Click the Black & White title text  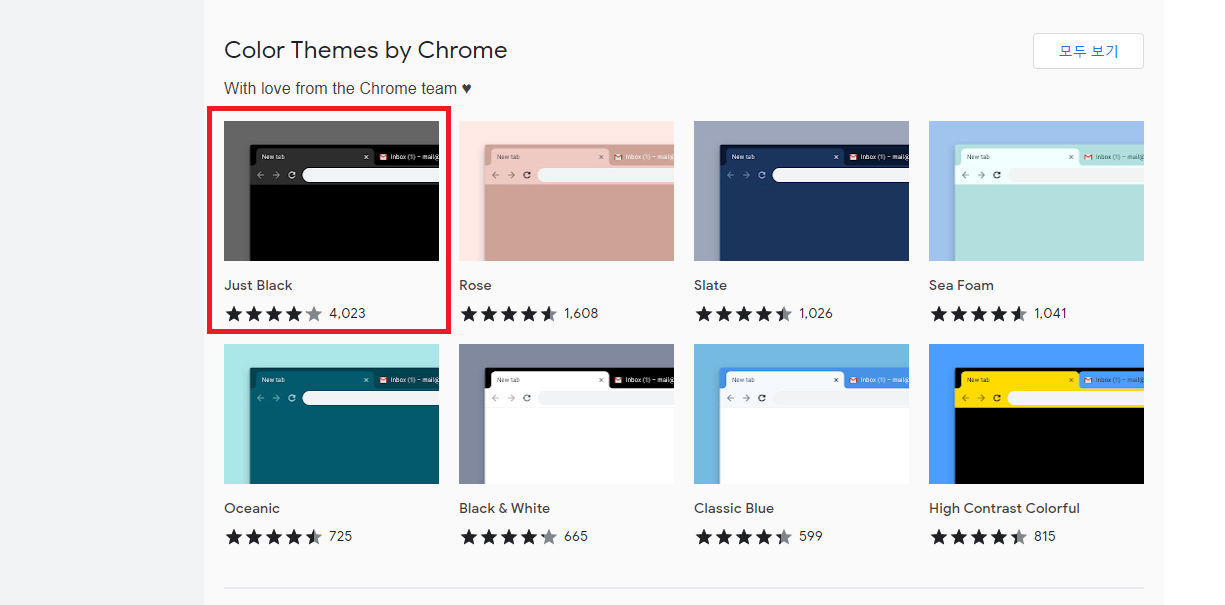[504, 508]
